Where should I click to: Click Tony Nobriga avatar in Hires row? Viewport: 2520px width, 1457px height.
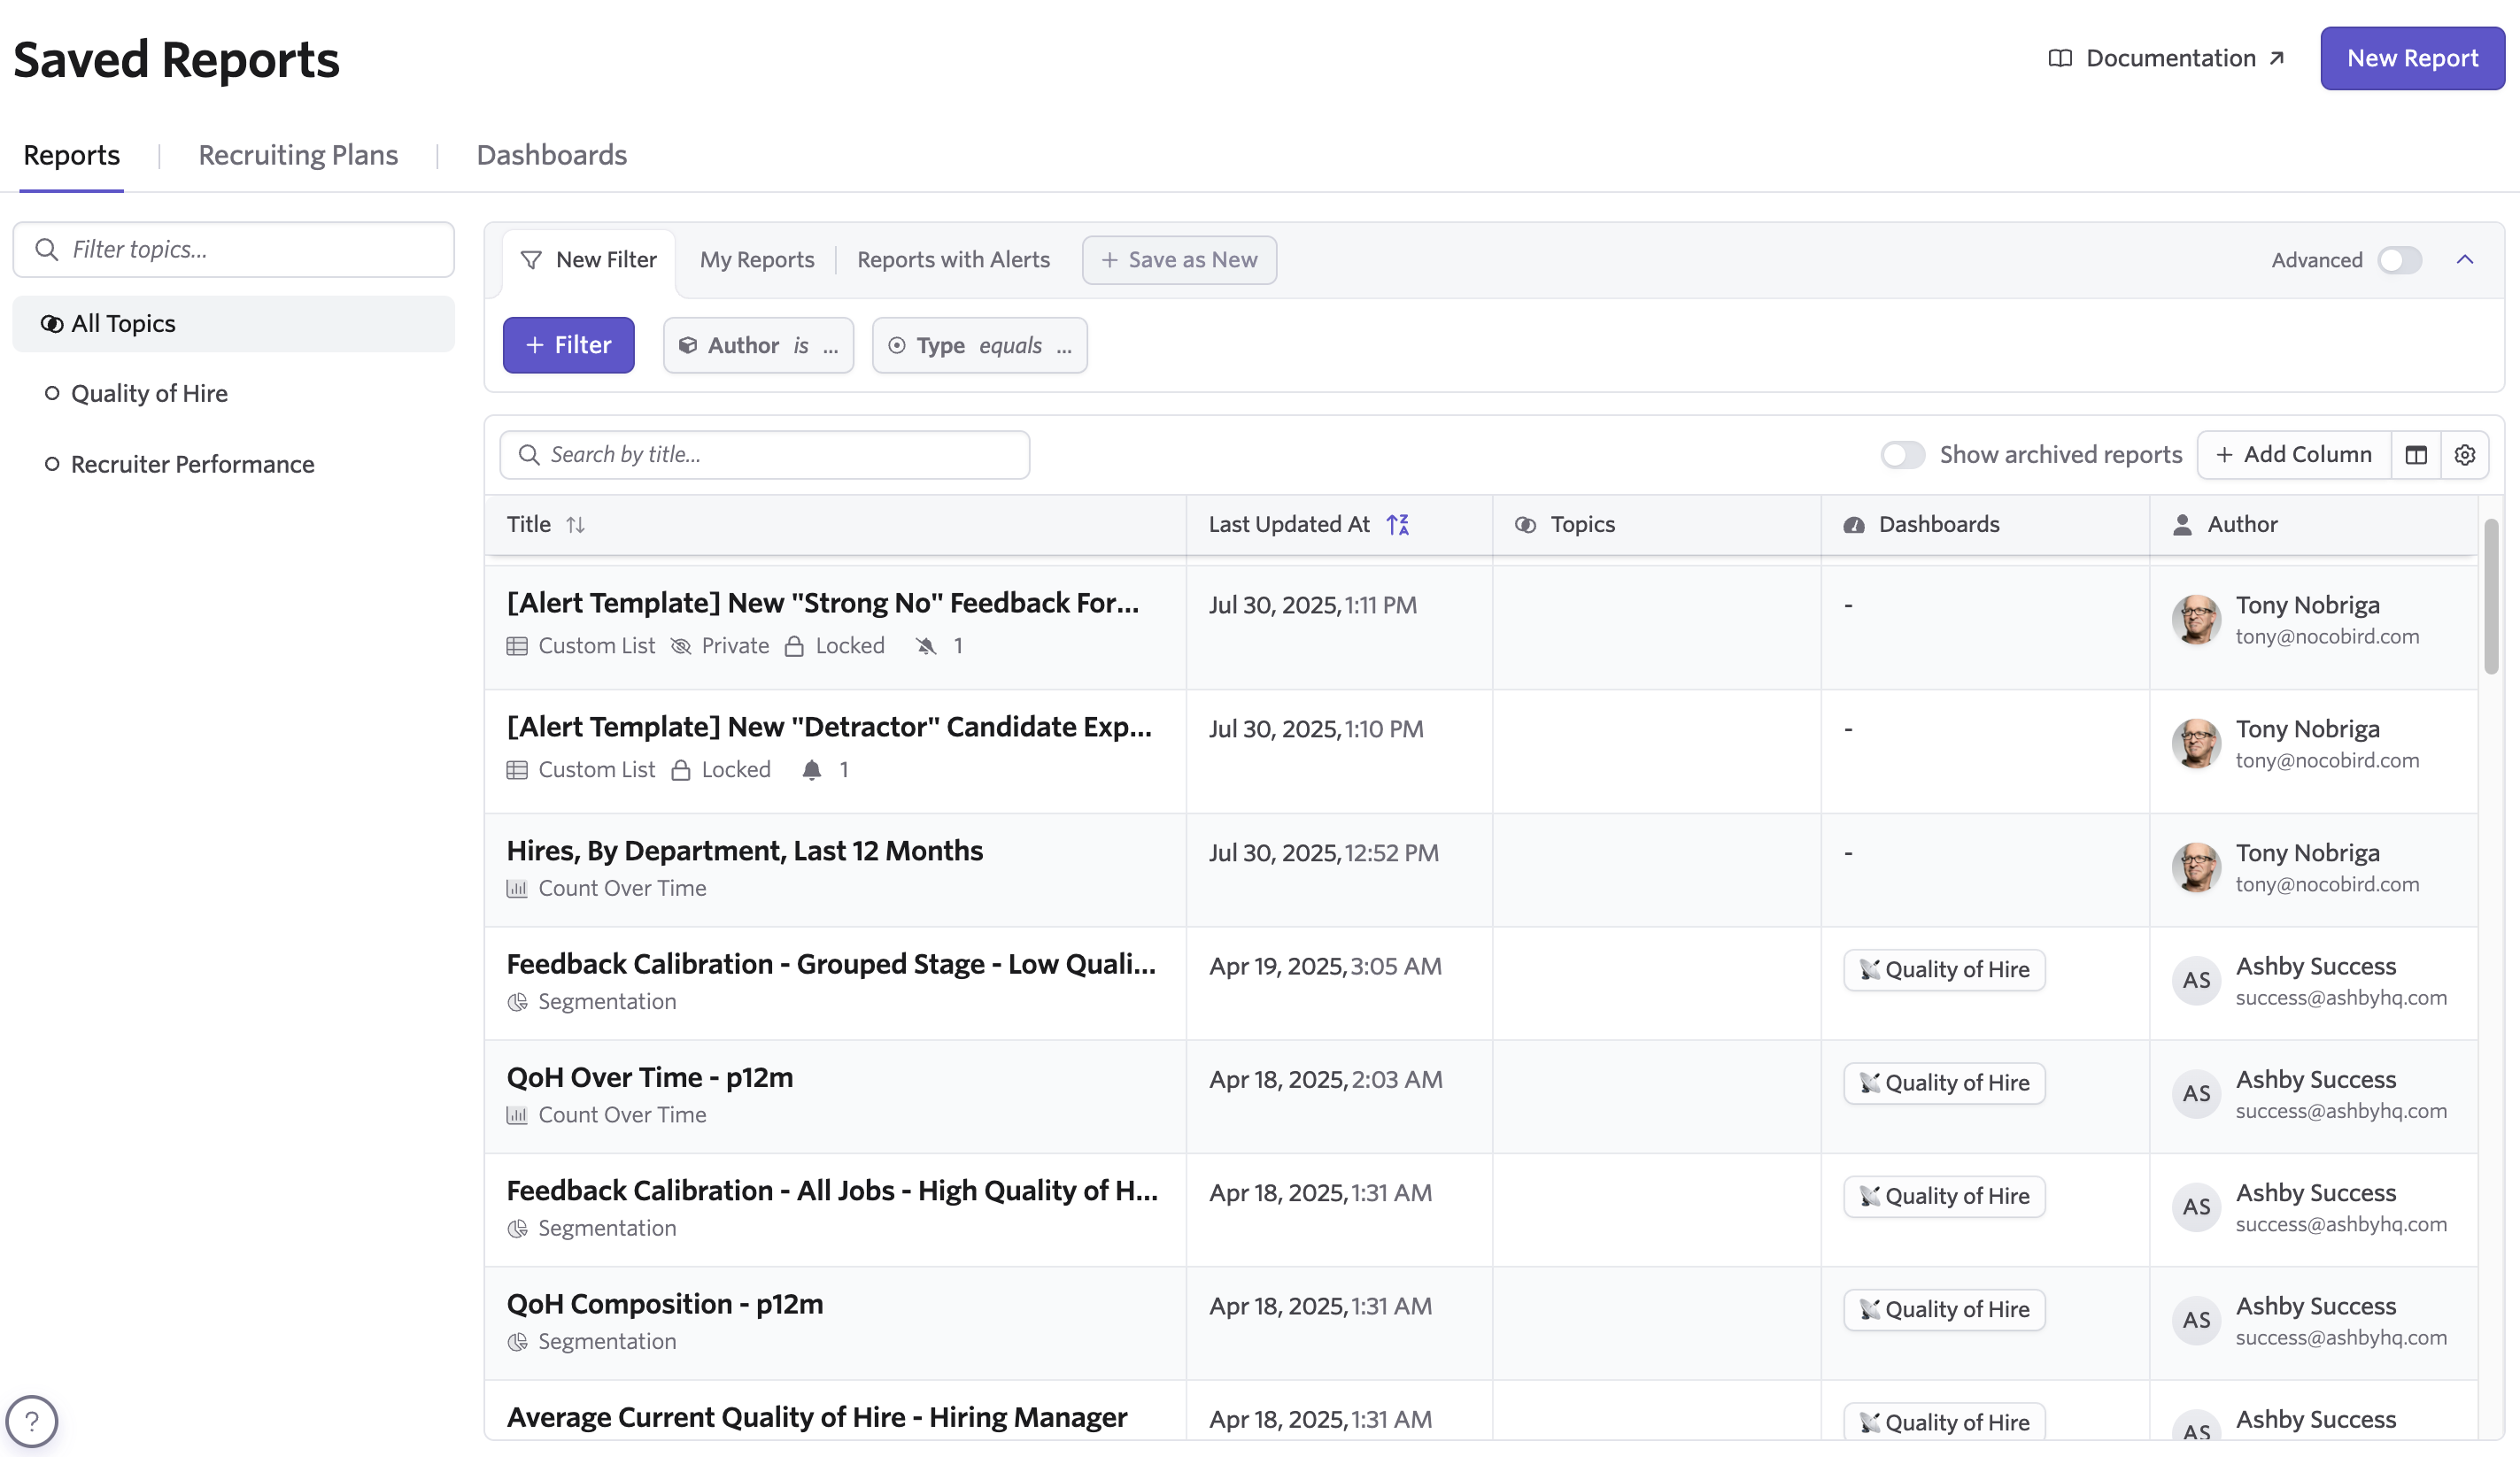[x=2196, y=867]
